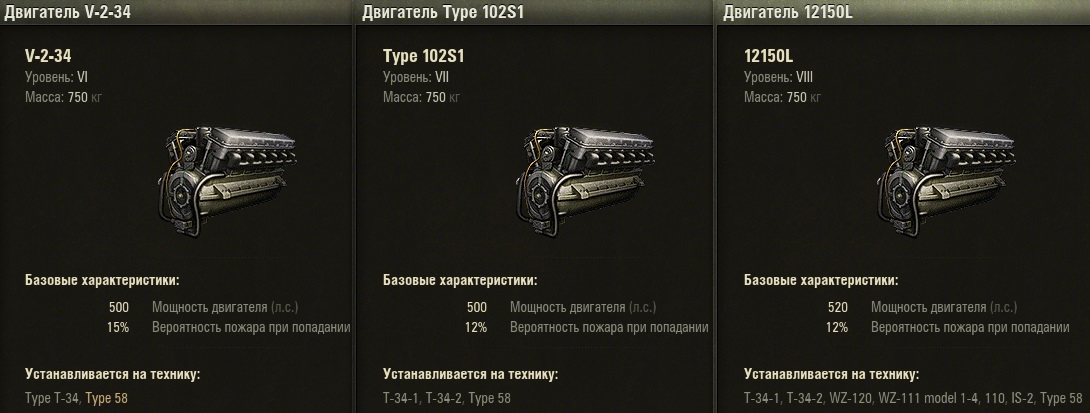Click Type T-34 in V-2-34 vehicle list
Viewport: 1090px width, 413px height.
pos(53,398)
